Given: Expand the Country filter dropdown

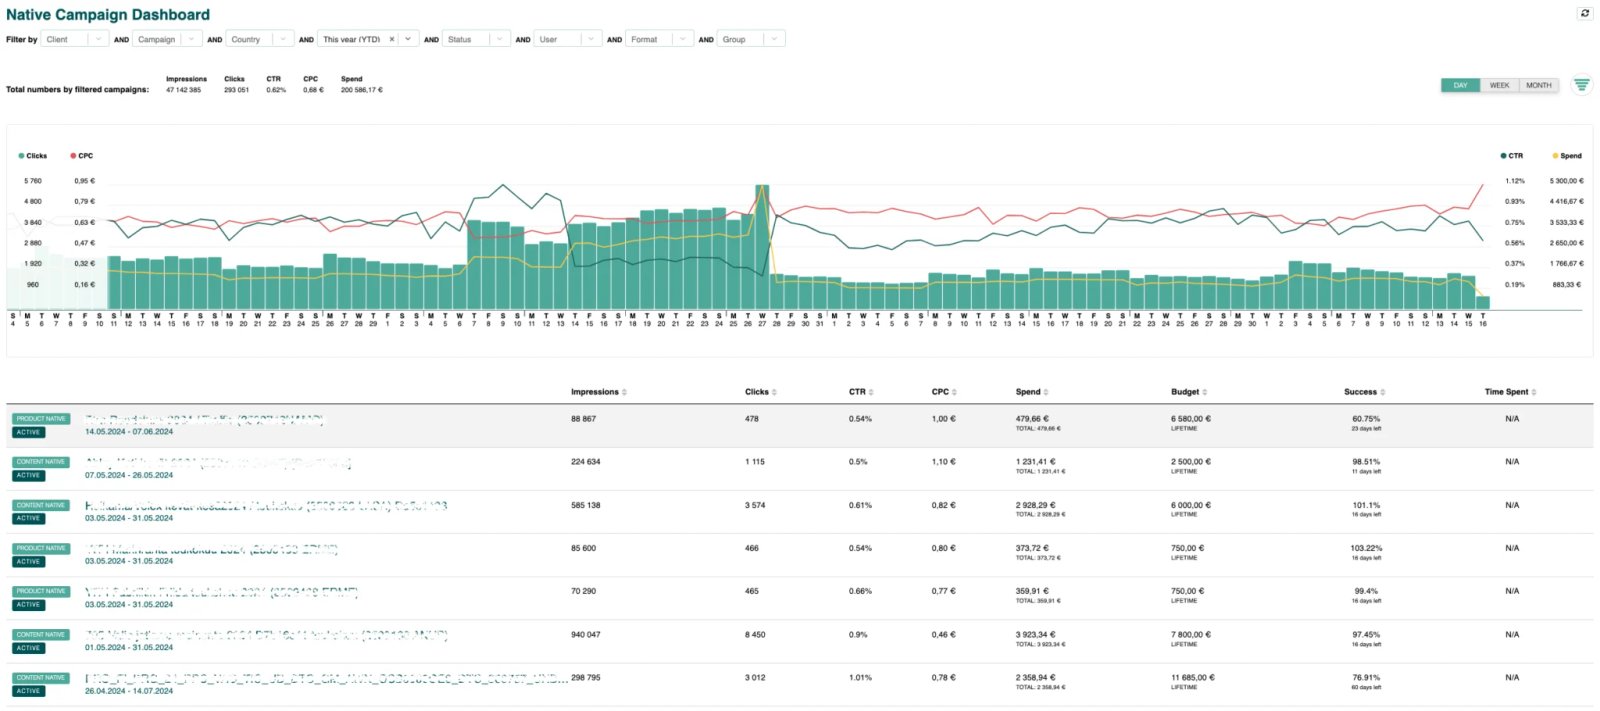Looking at the screenshot, I should click(260, 39).
